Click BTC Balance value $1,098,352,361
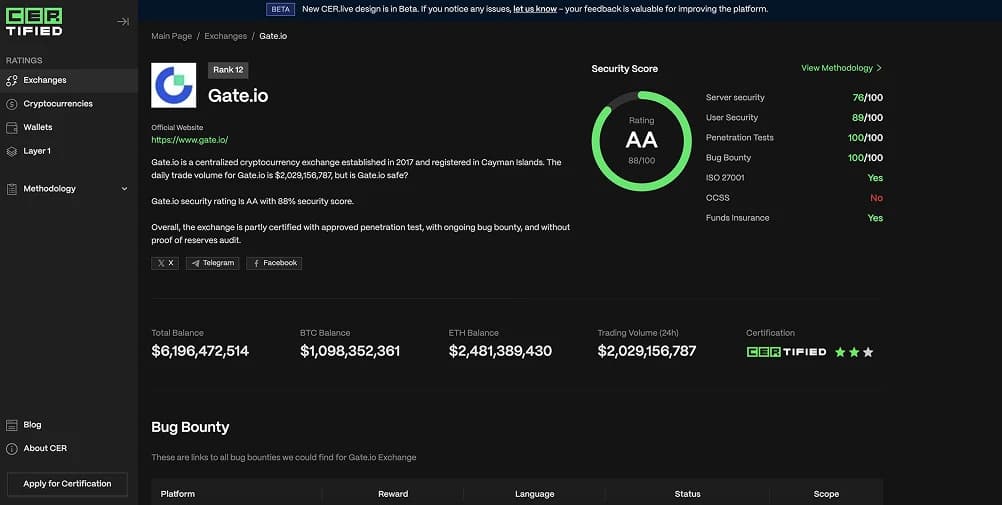Viewport: 1002px width, 505px height. (350, 351)
